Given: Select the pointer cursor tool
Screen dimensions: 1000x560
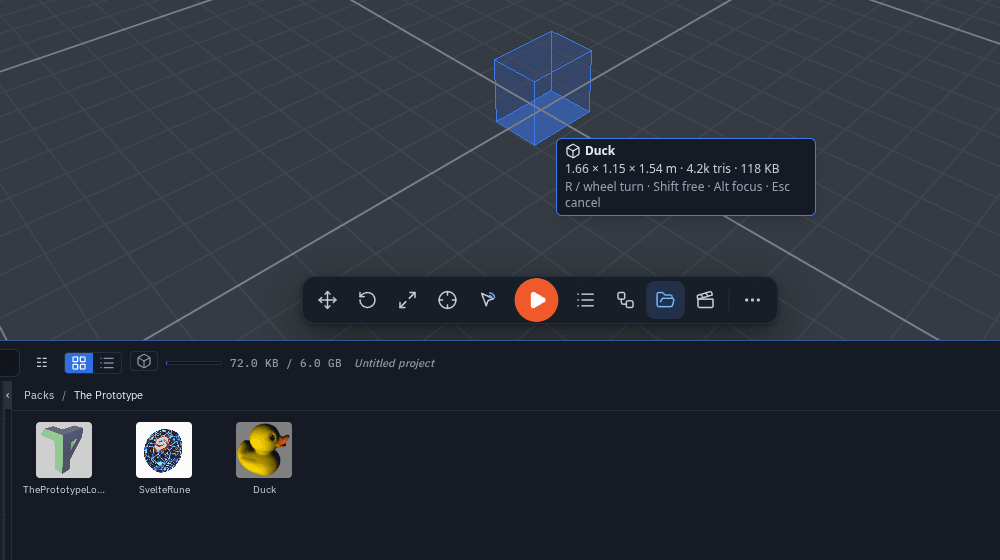Looking at the screenshot, I should [488, 300].
